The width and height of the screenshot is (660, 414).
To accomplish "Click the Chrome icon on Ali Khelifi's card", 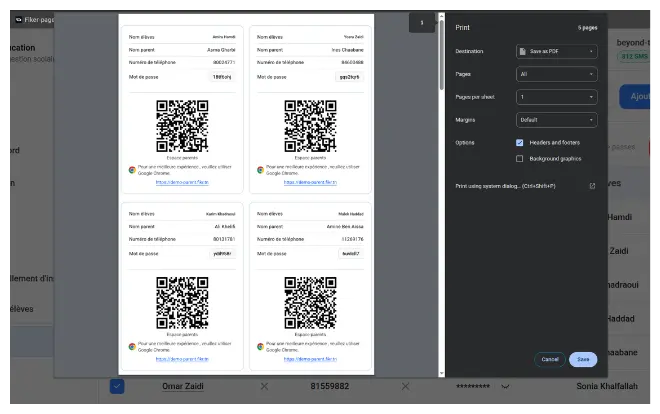I will tap(132, 347).
